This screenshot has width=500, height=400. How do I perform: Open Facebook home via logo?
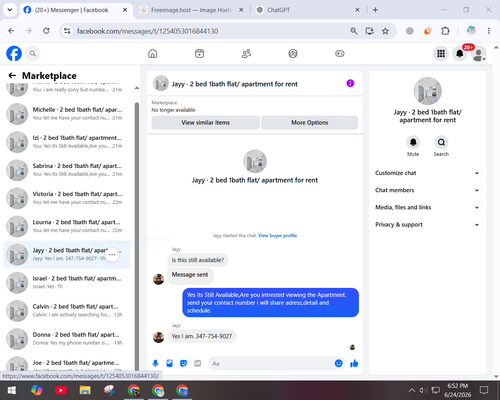pyautogui.click(x=14, y=53)
